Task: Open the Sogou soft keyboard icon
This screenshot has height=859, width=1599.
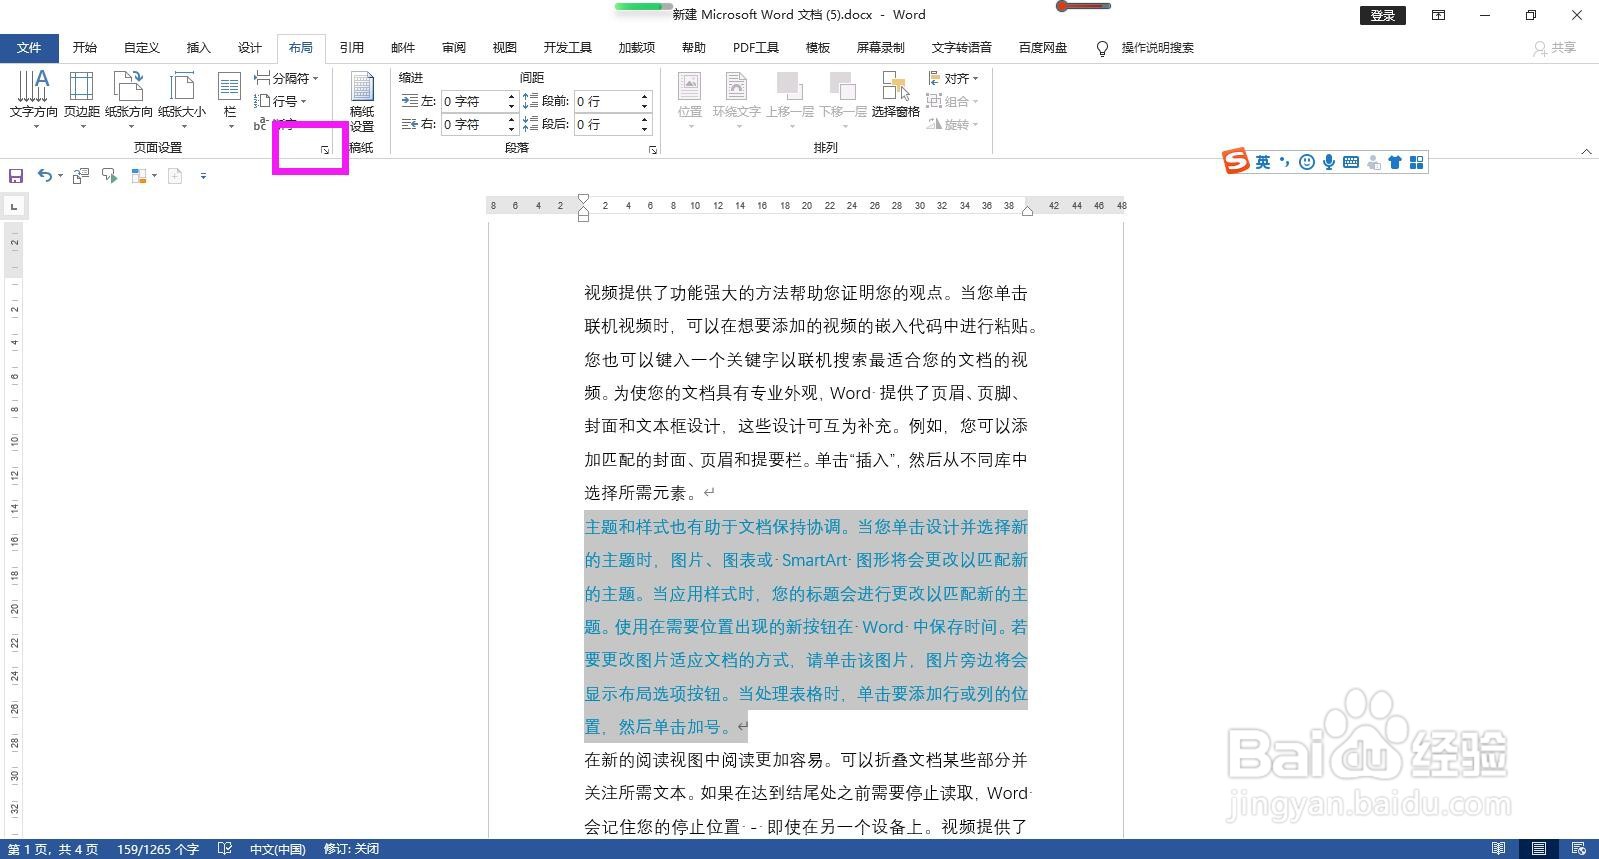Action: pos(1351,162)
